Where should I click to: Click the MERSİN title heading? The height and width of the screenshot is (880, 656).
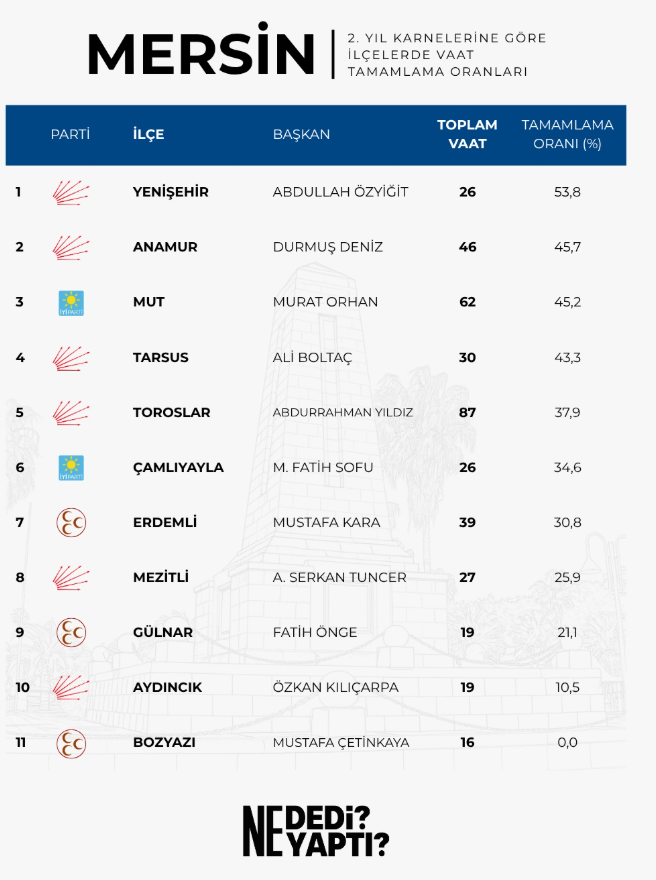coord(201,49)
